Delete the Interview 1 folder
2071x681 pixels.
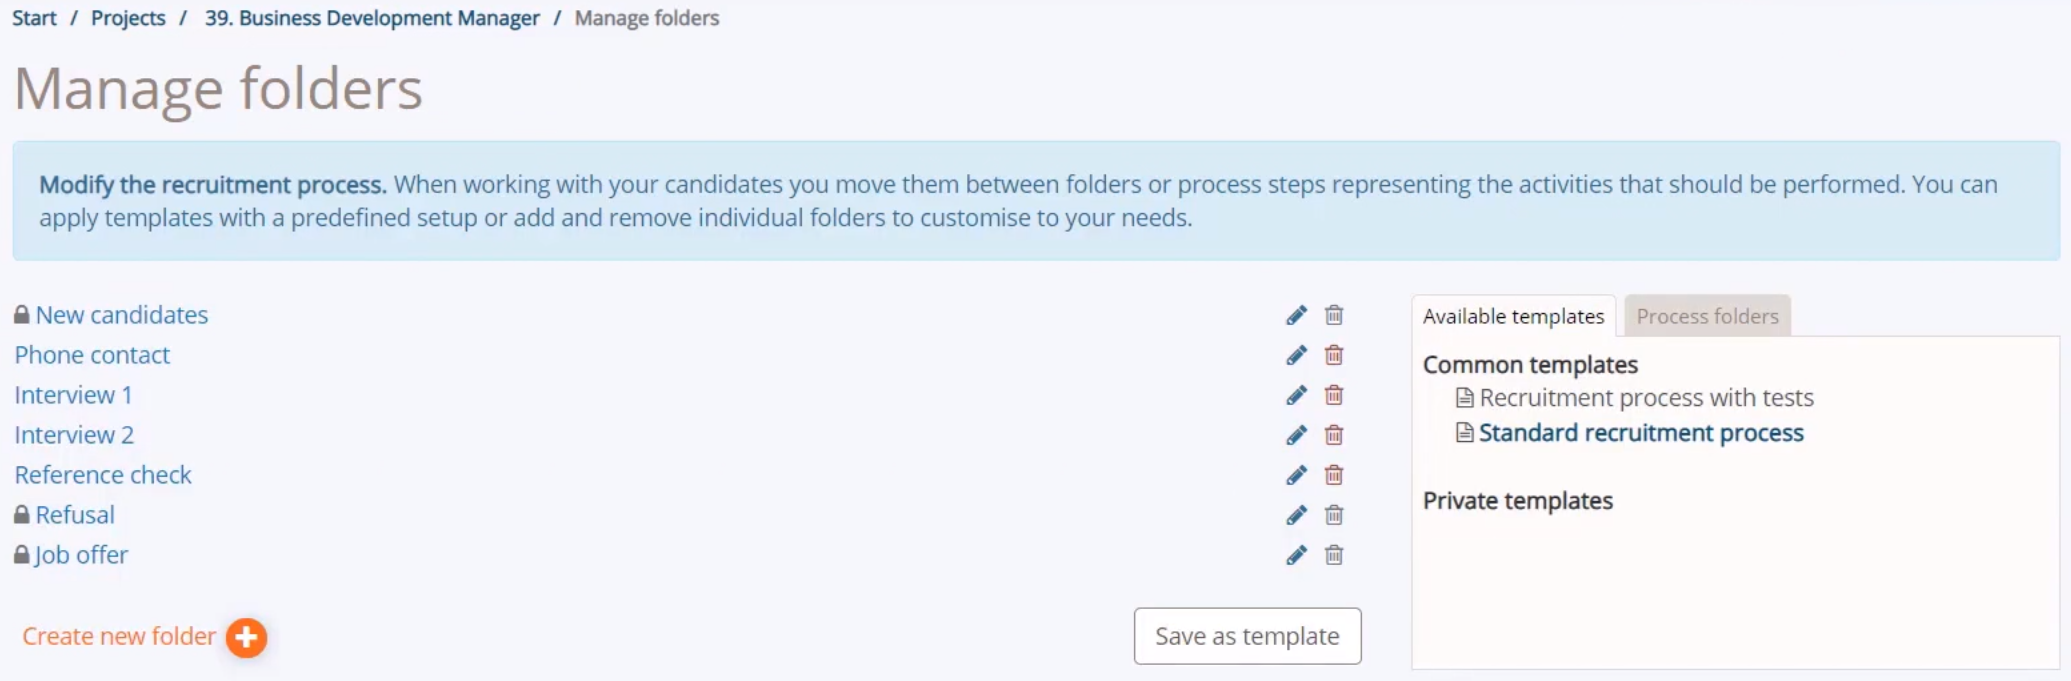(1334, 395)
